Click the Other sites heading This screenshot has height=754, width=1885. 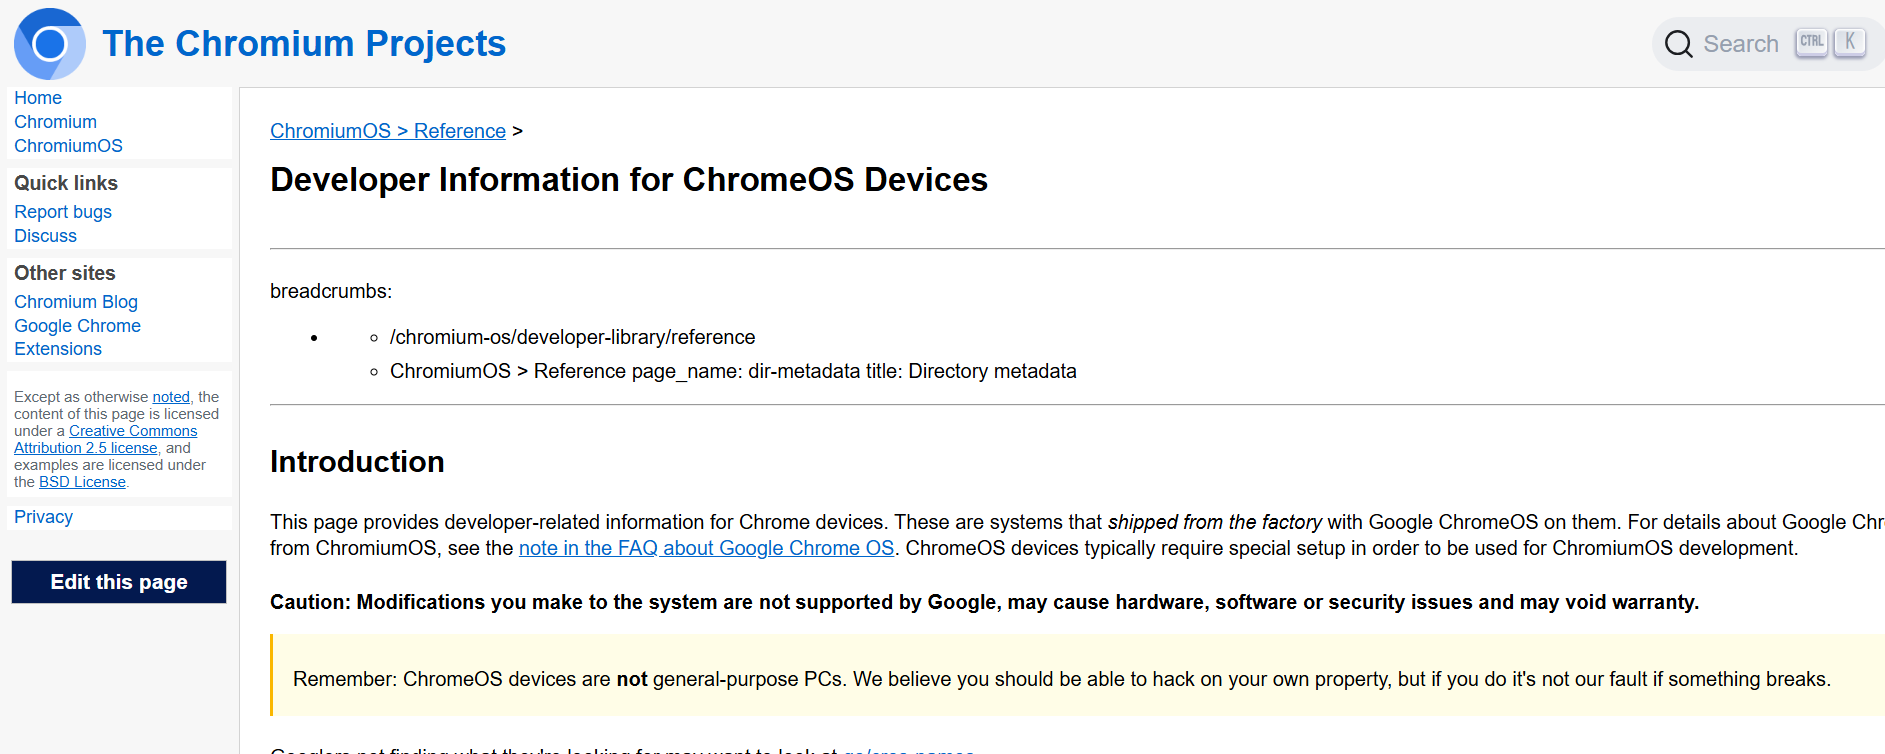65,273
